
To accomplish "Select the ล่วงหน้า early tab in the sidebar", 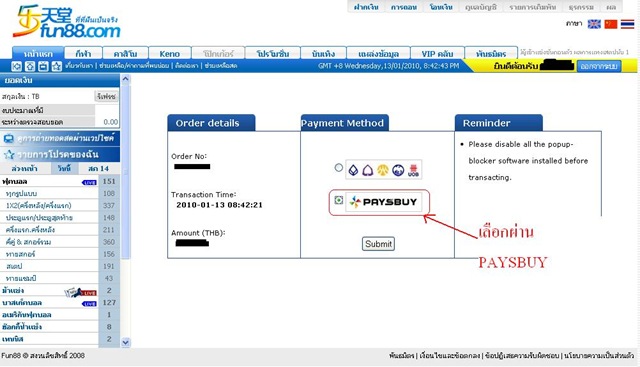I will [25, 168].
